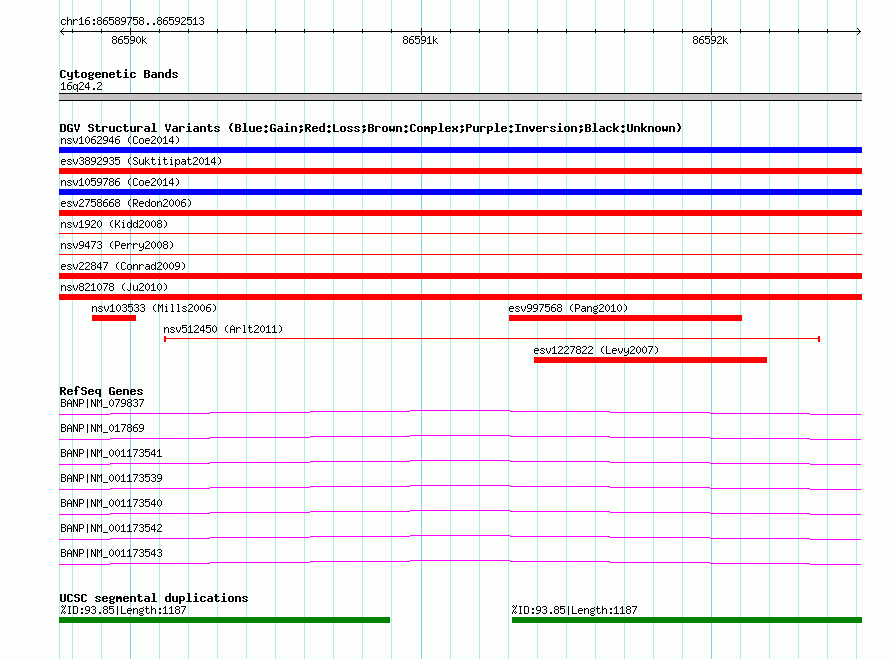The width and height of the screenshot is (890, 659).
Task: Click the red bar under esv997568
Action: tap(625, 318)
